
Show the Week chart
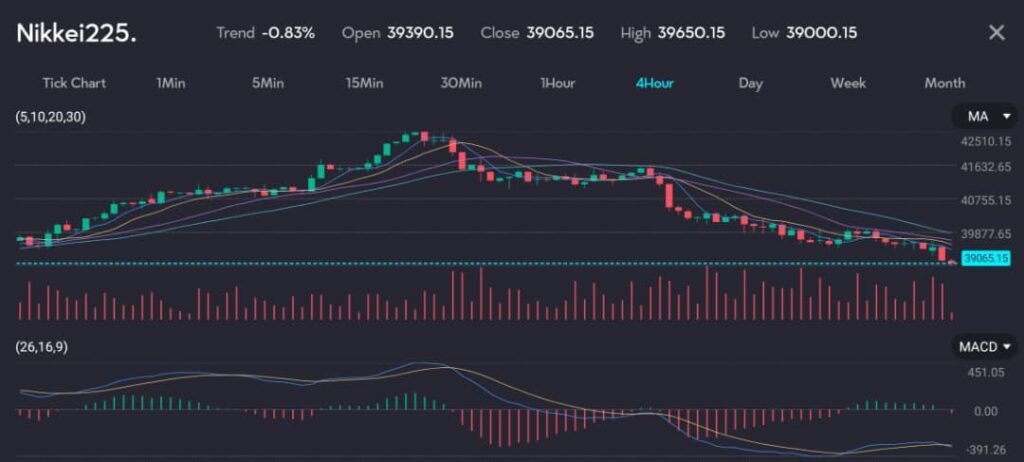(x=848, y=83)
